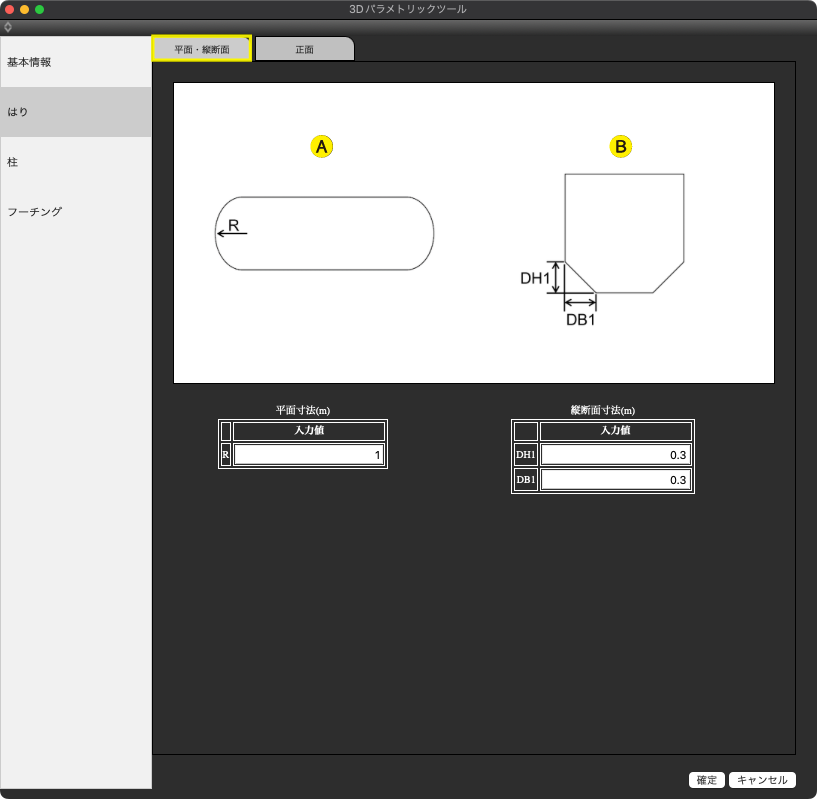This screenshot has height=799, width=817.
Task: Click the DH1 row label in the table
Action: pyautogui.click(x=526, y=454)
